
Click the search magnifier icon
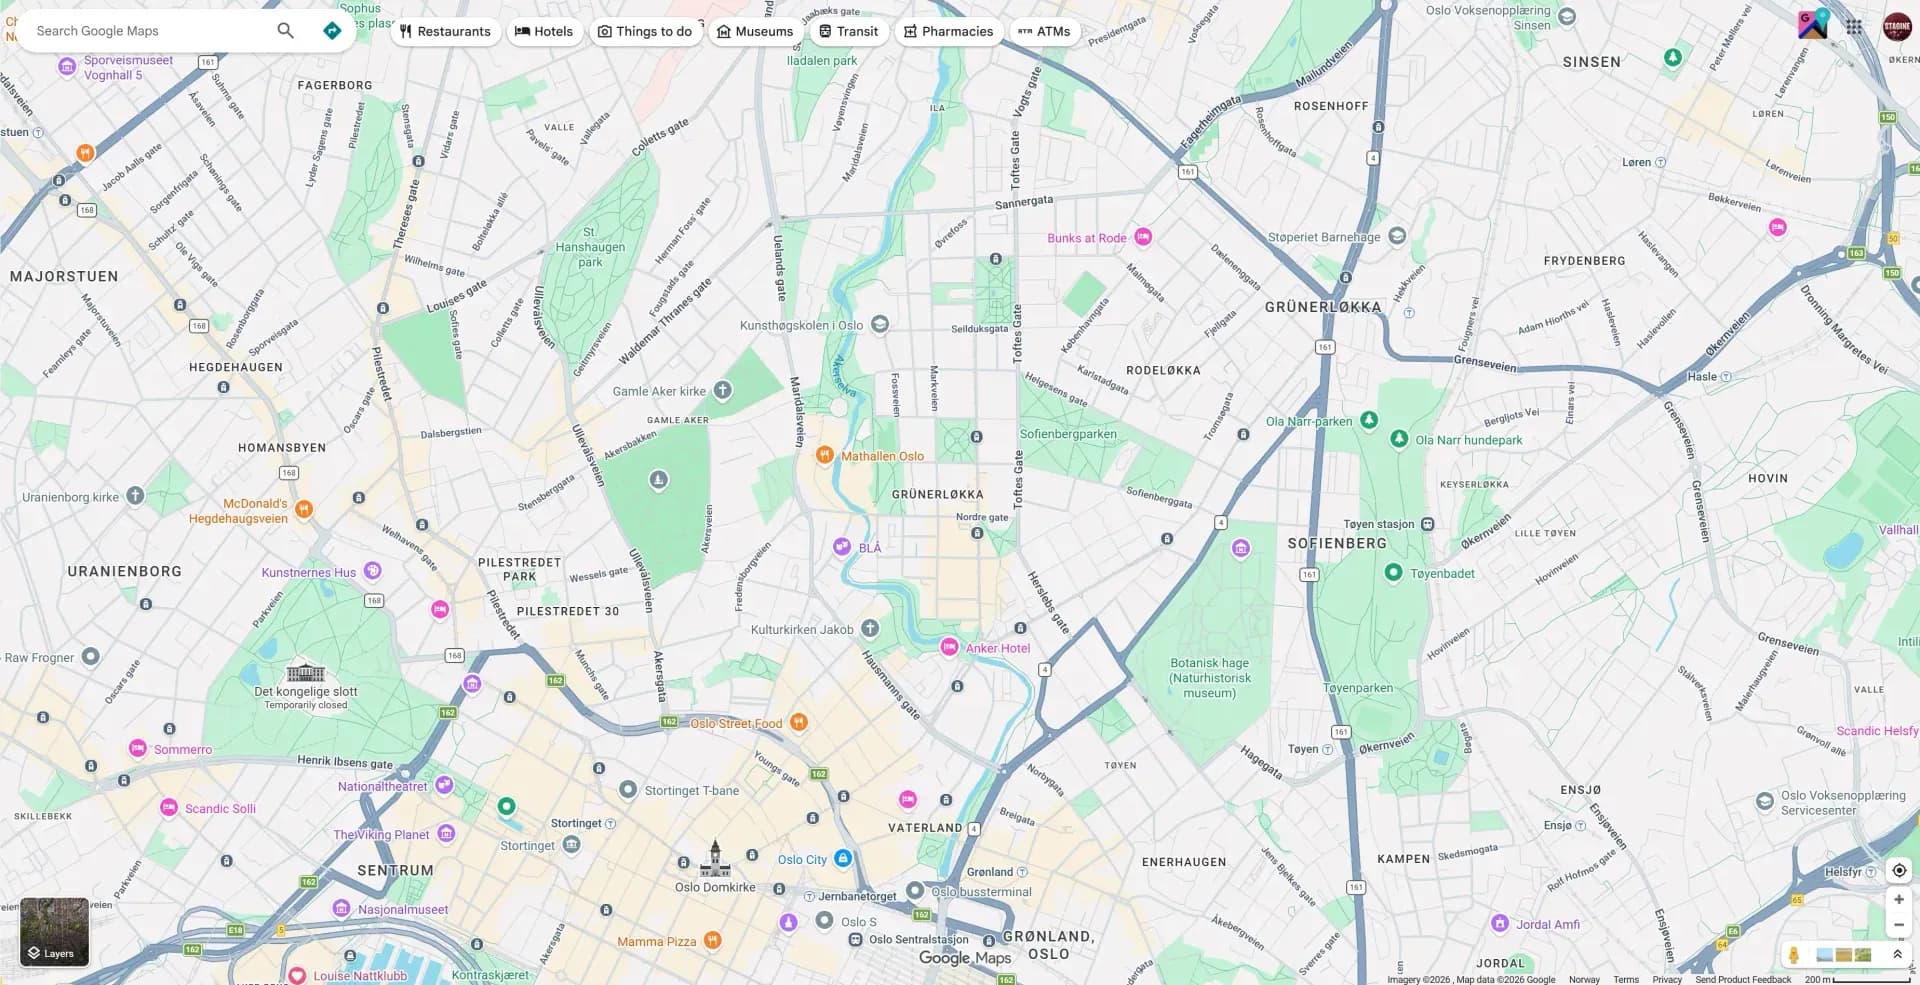tap(285, 31)
